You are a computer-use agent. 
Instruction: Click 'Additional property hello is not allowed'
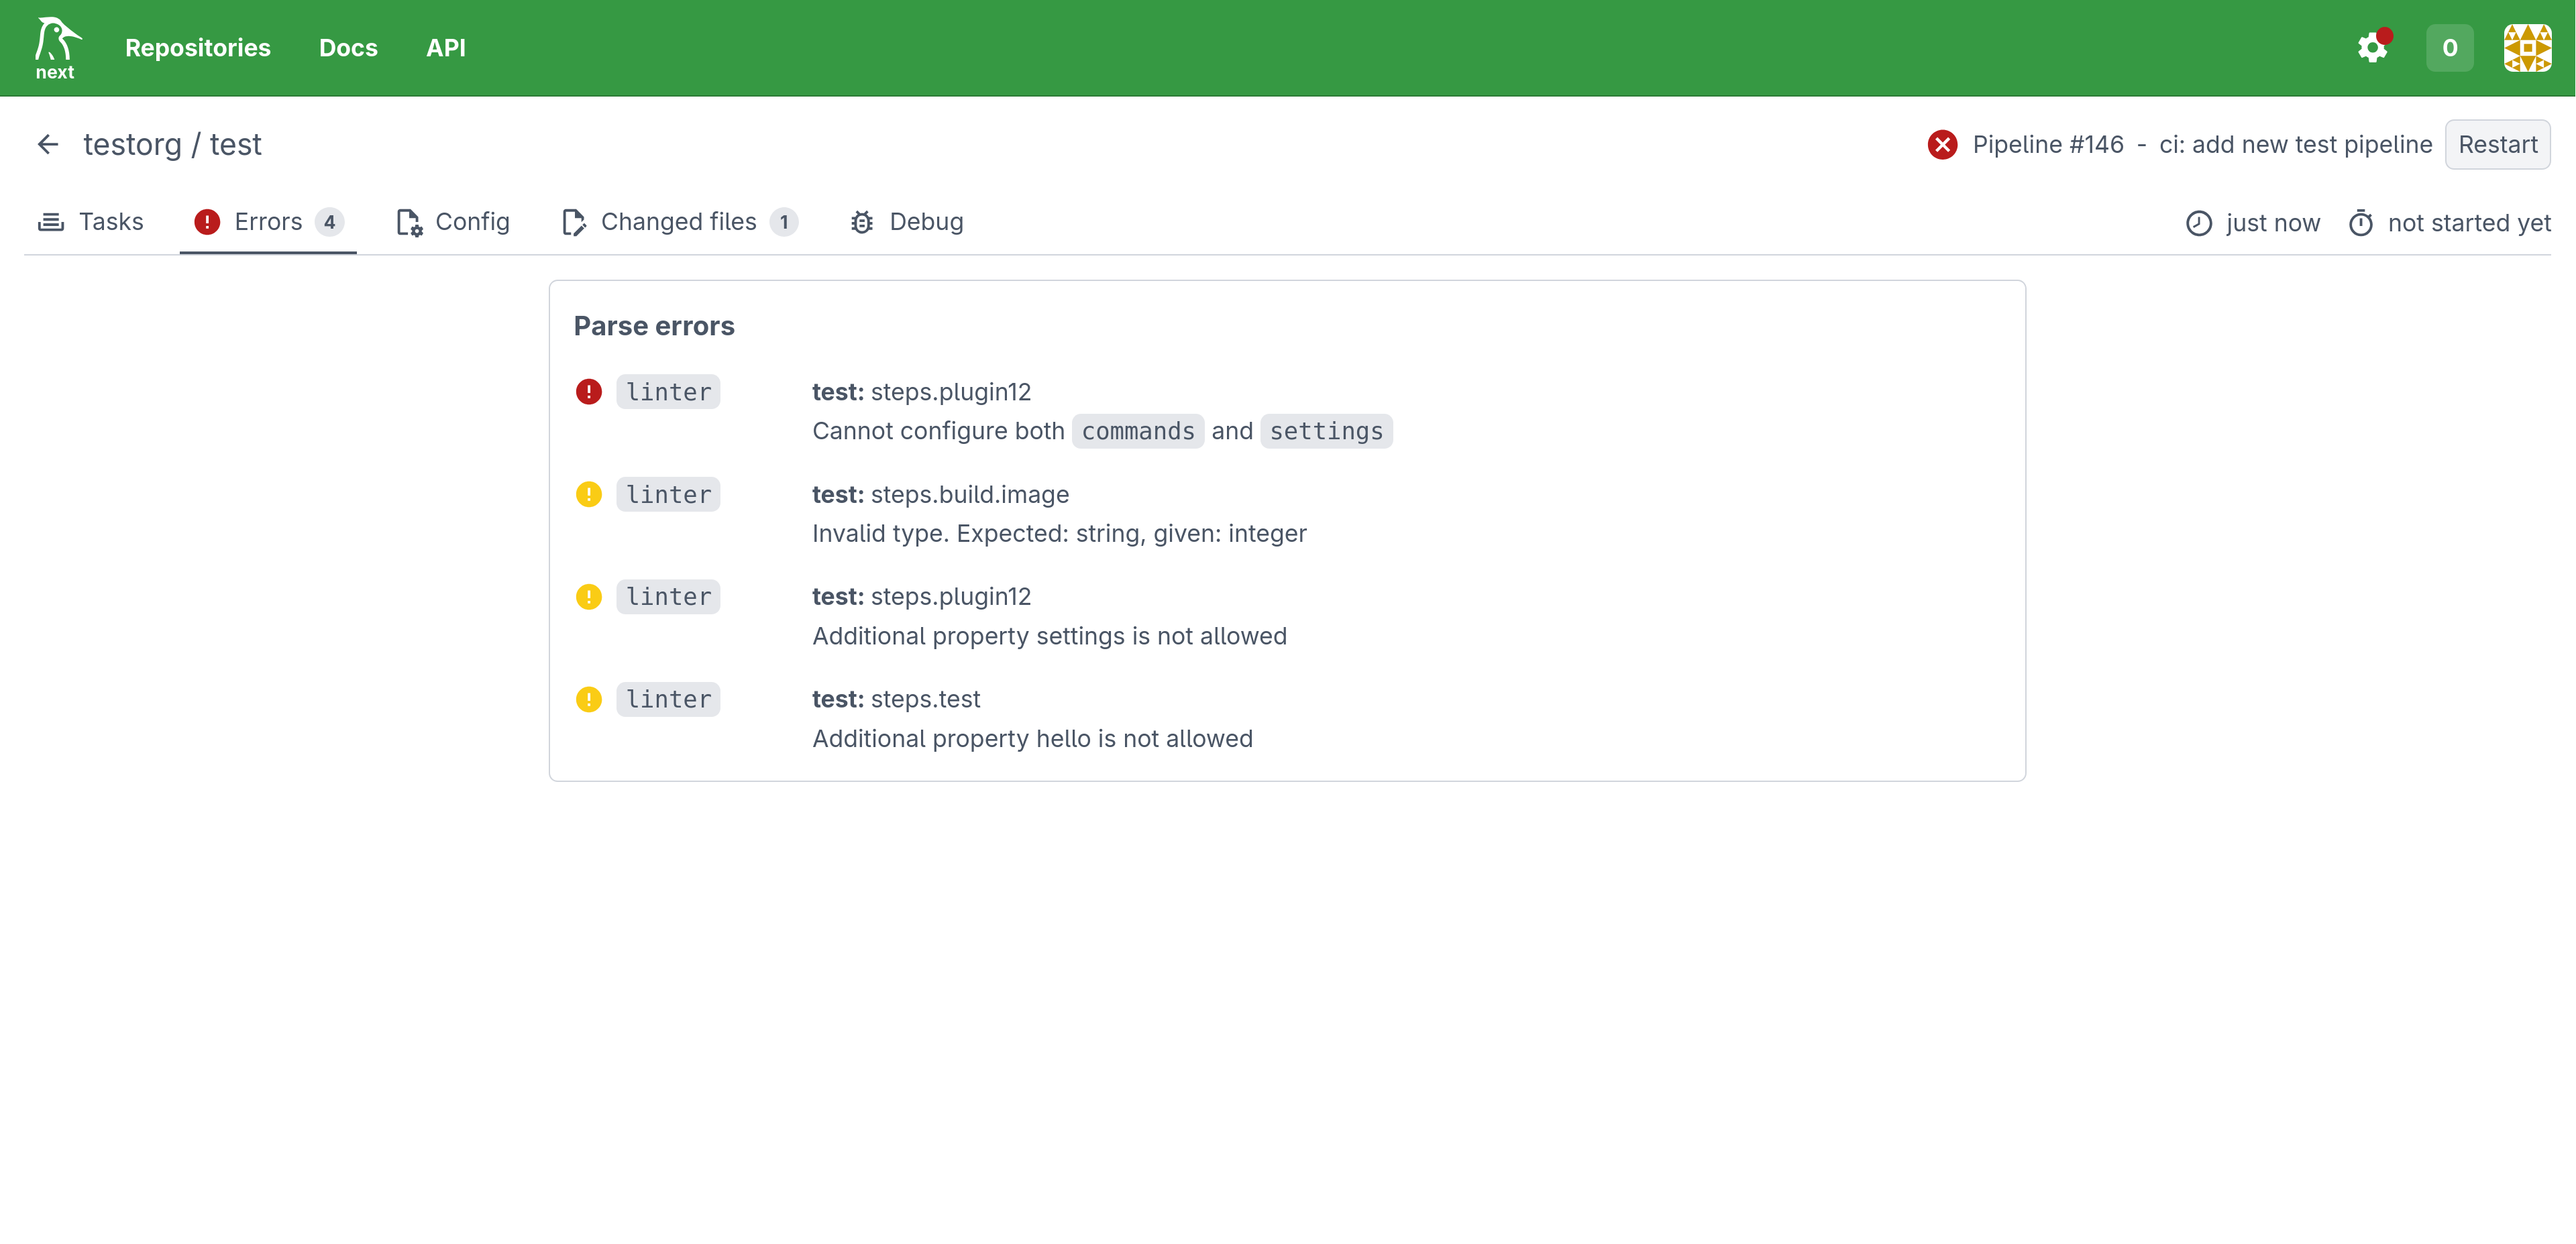1032,739
